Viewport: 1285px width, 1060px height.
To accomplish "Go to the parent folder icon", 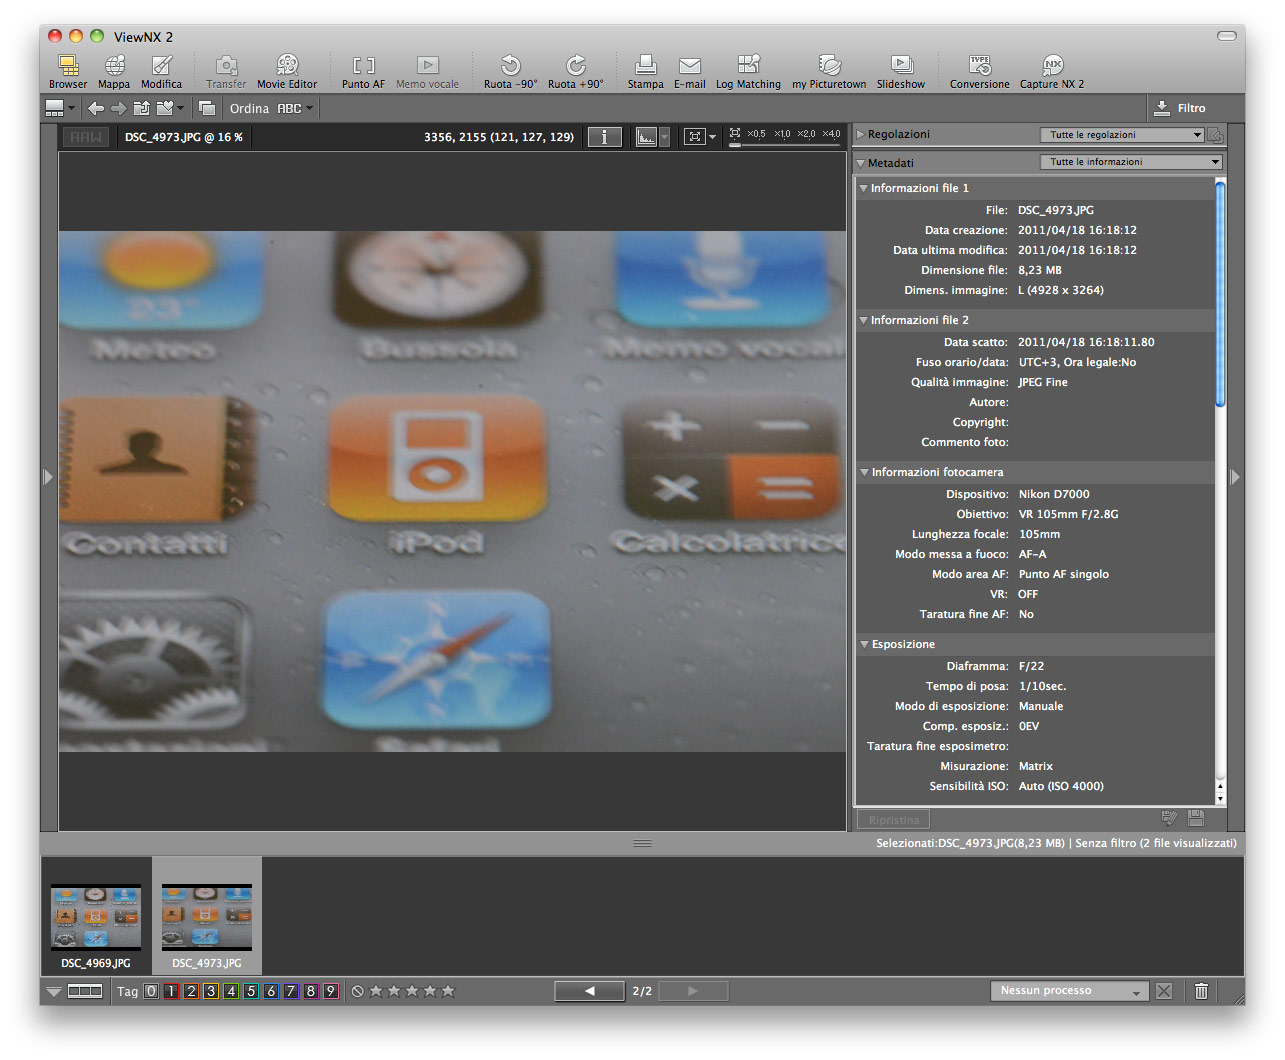I will click(141, 108).
